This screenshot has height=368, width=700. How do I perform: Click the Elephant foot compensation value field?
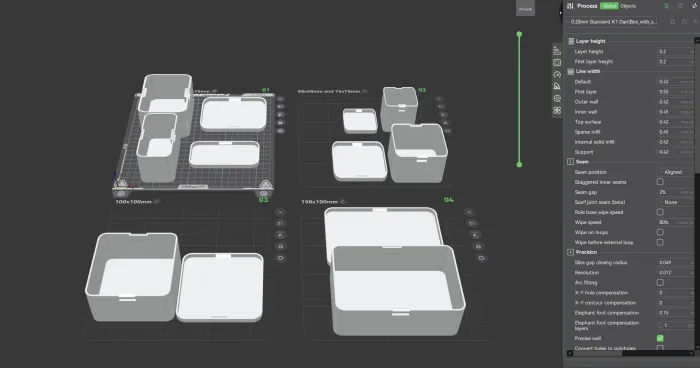[675, 313]
